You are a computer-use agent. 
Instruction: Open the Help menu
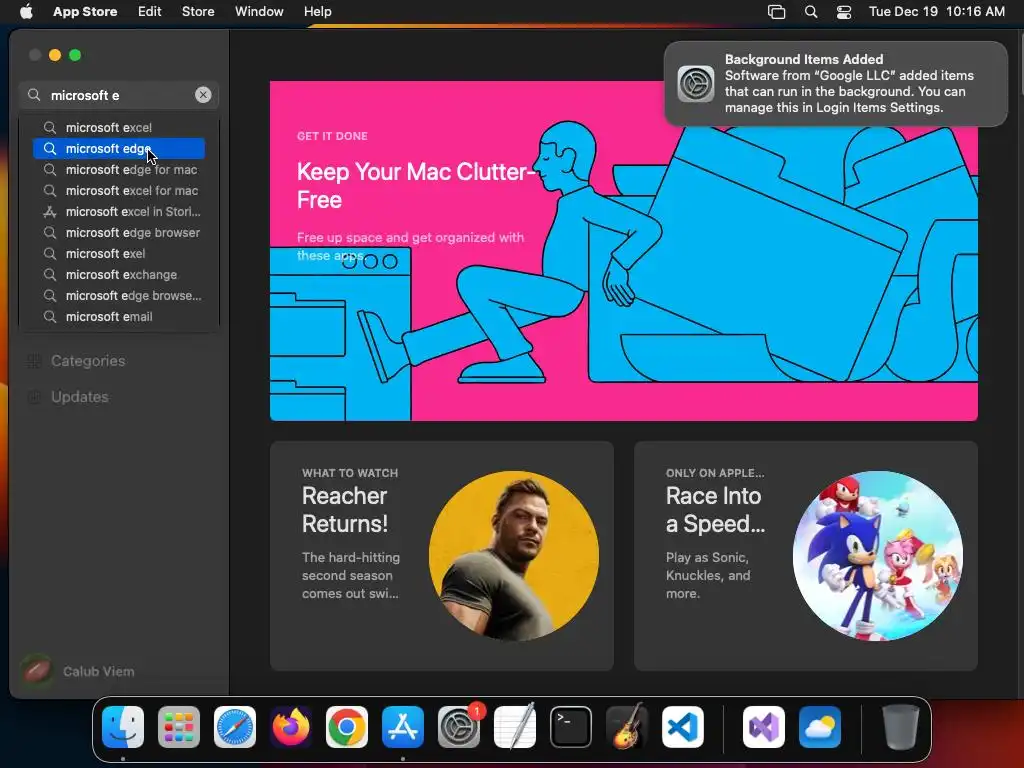pos(317,12)
